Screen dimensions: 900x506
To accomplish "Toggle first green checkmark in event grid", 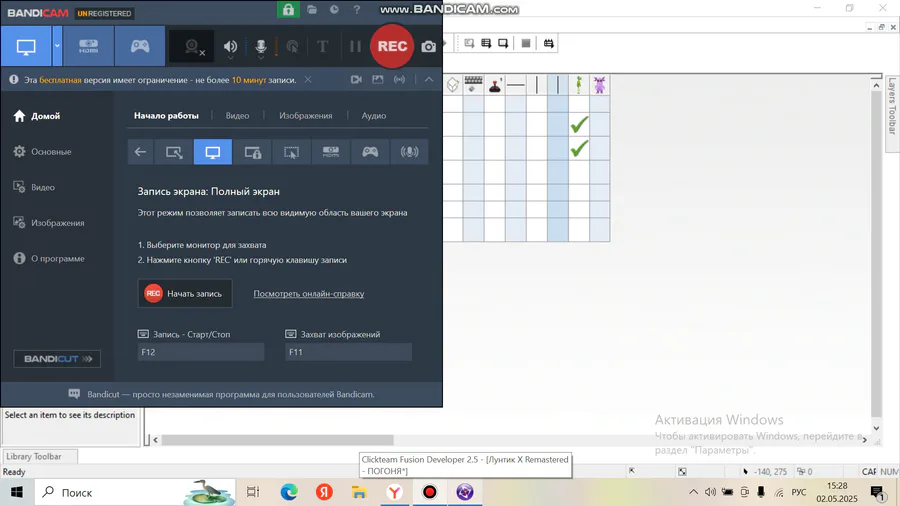I will [x=579, y=124].
